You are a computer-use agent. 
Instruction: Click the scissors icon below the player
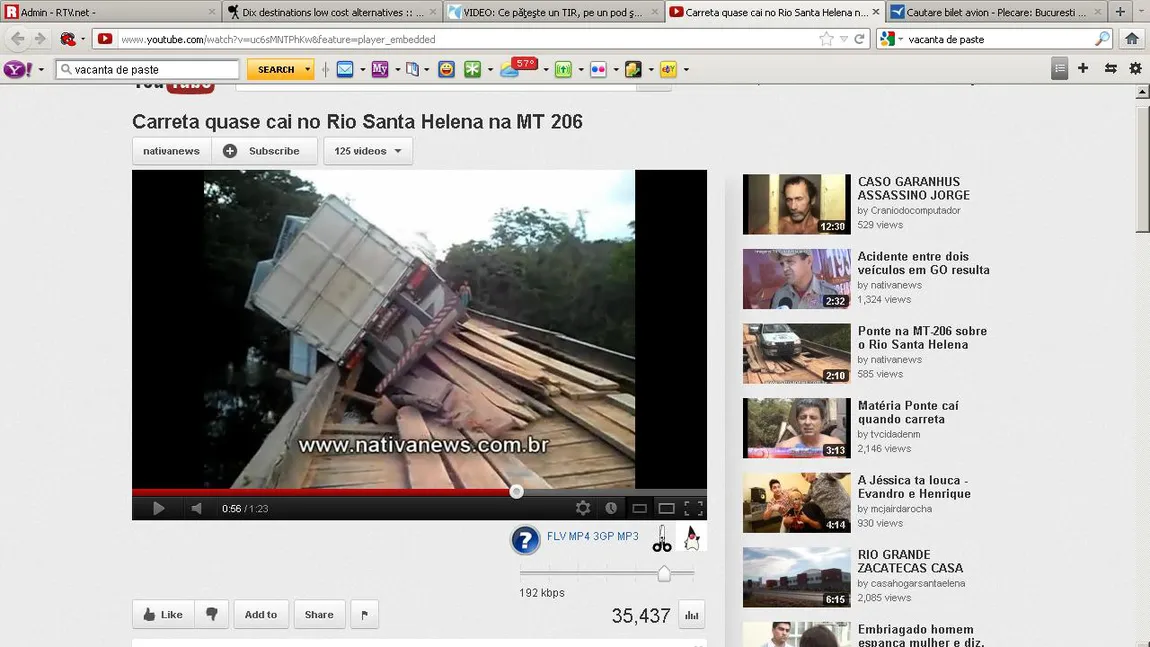662,539
